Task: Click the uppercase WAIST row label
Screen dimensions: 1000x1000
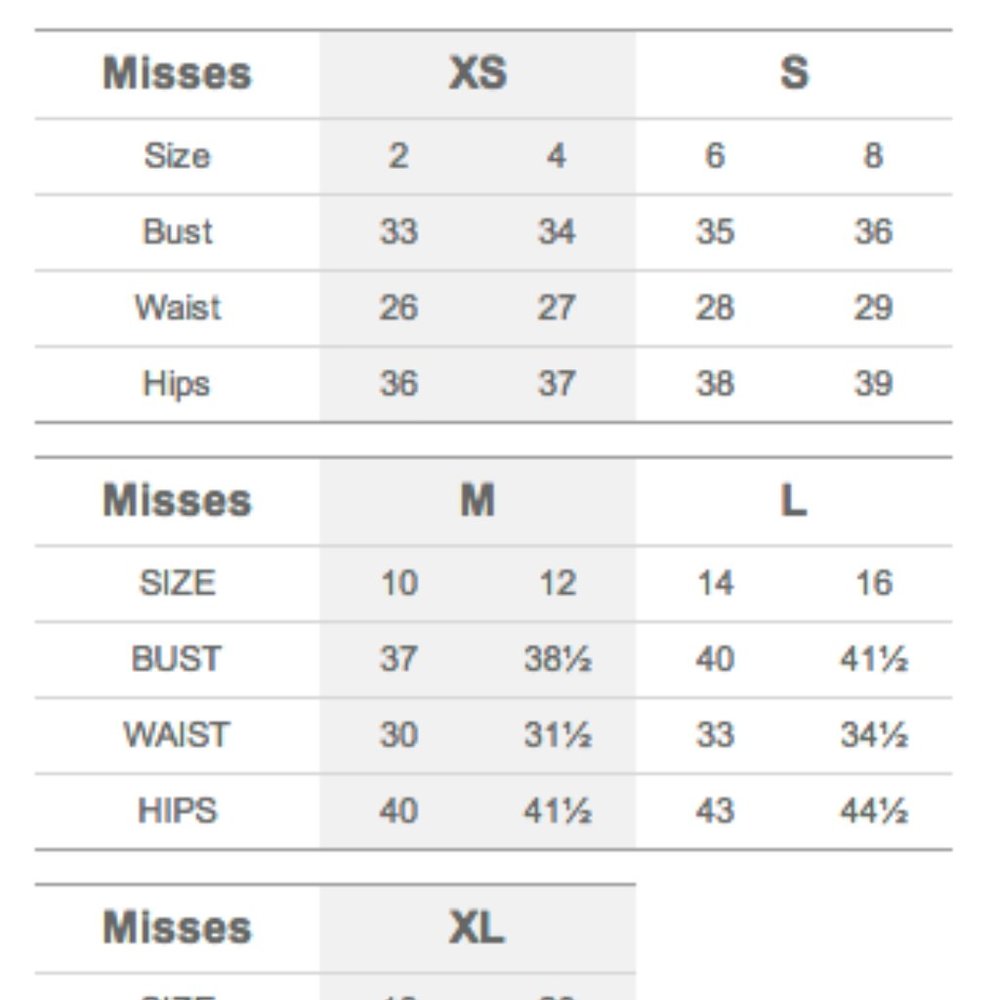Action: [x=177, y=735]
